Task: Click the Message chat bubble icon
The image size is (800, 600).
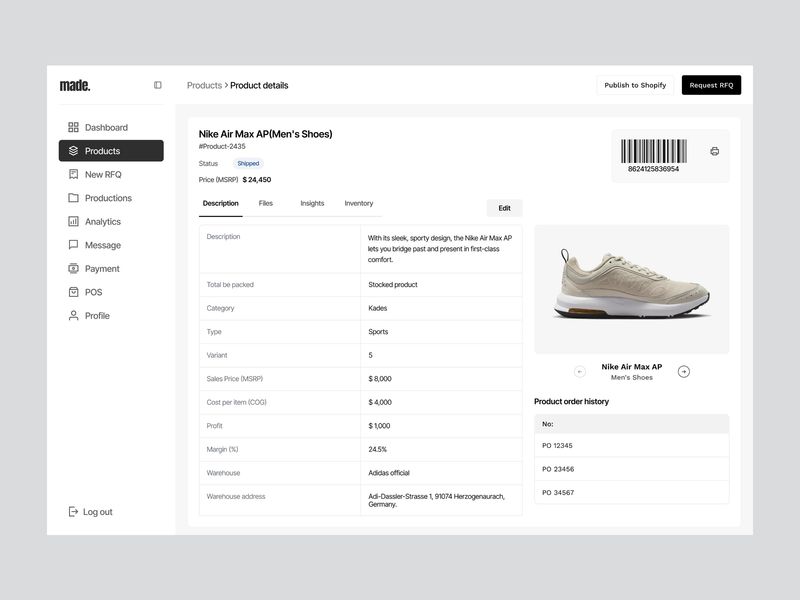Action: point(73,245)
